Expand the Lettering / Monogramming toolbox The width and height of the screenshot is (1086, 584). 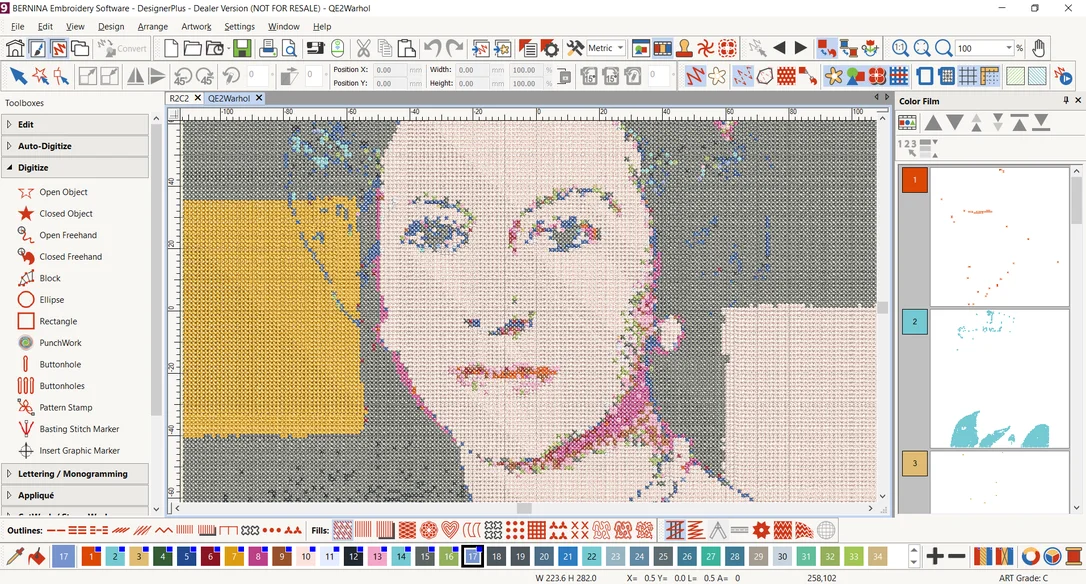[x=75, y=474]
